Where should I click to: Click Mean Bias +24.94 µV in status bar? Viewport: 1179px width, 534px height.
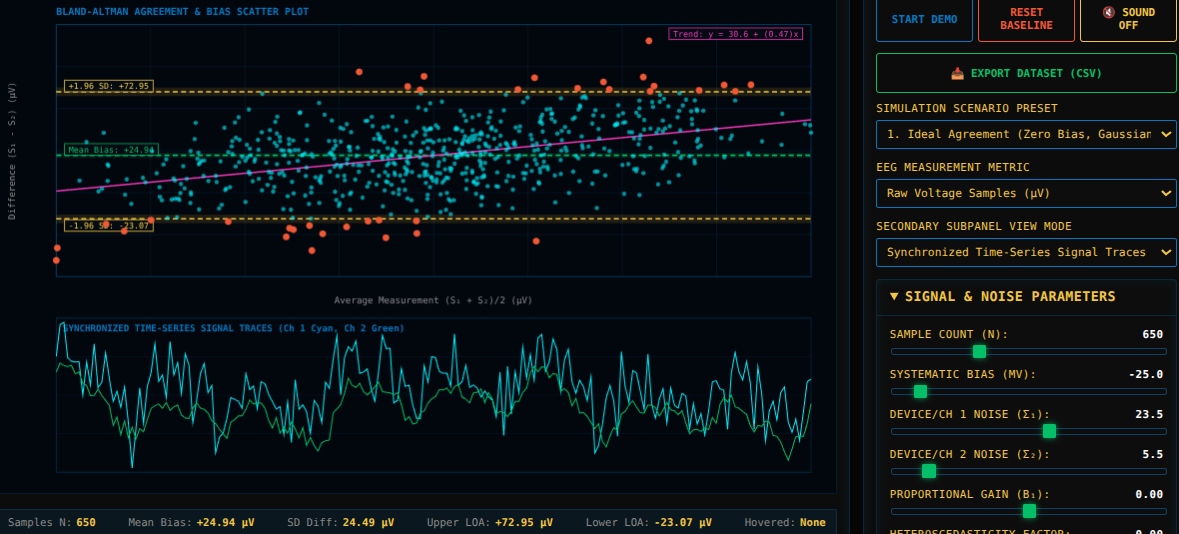191,522
